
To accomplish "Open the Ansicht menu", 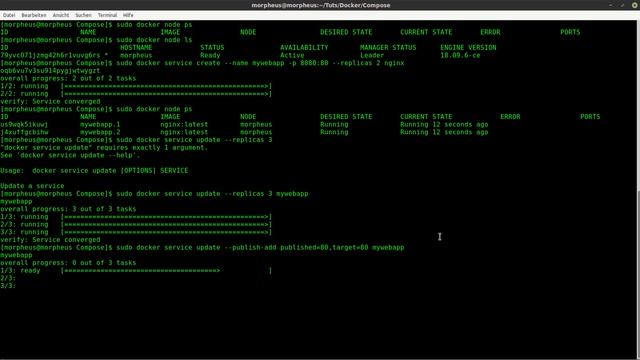I will point(61,15).
